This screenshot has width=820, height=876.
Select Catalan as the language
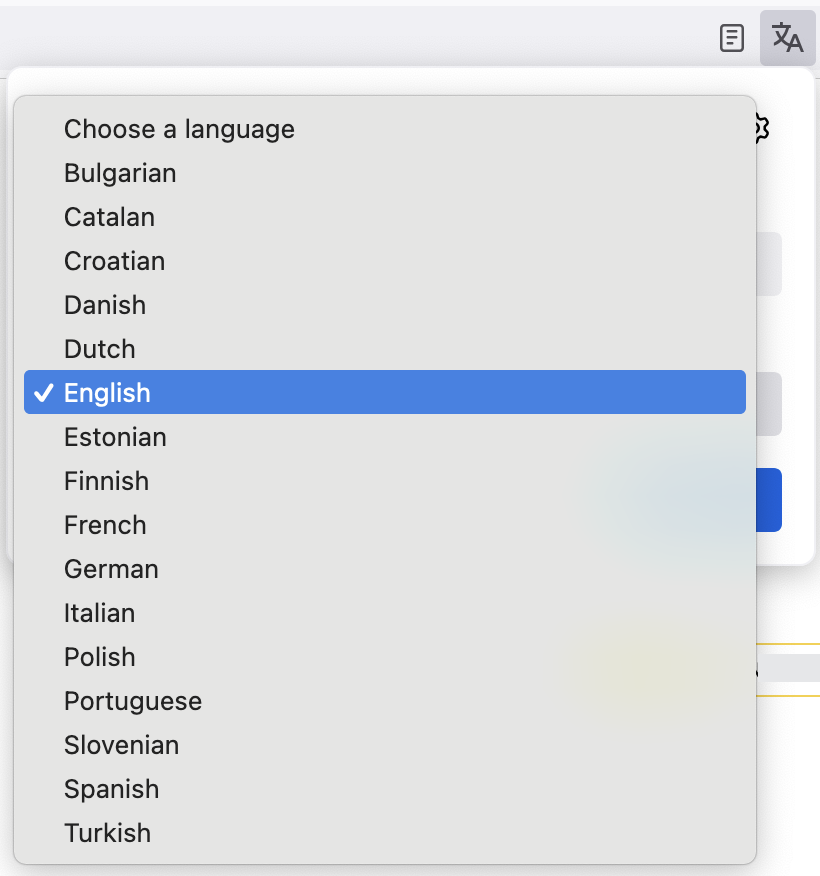coord(109,216)
